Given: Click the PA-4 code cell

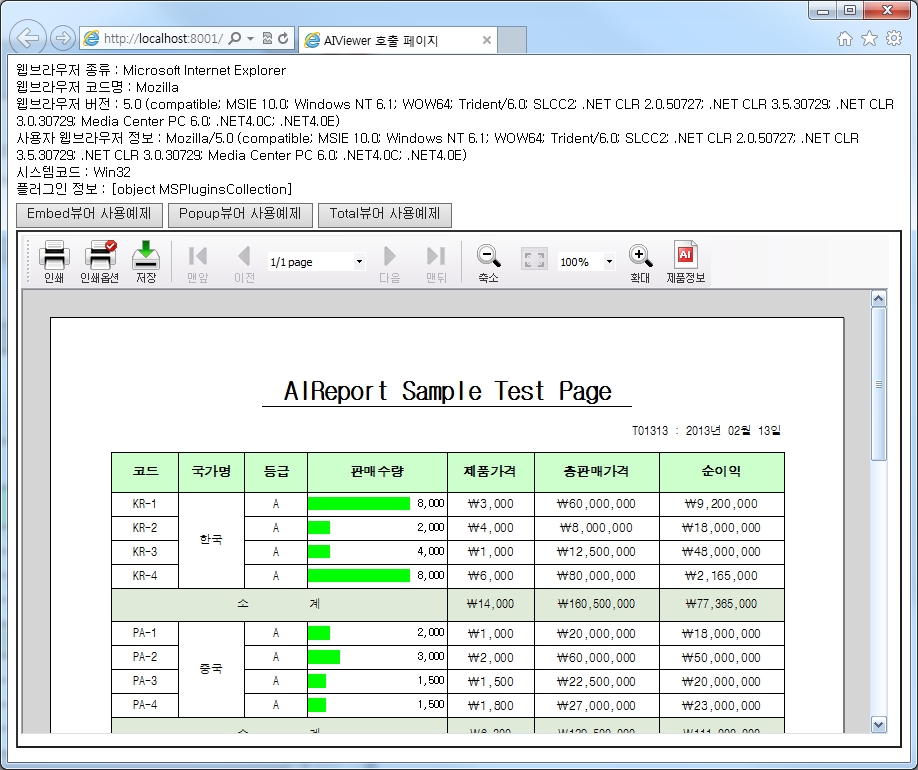Looking at the screenshot, I should click(x=145, y=705).
